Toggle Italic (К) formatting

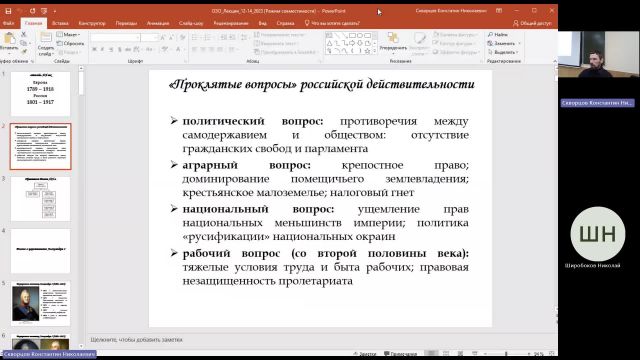(102, 49)
